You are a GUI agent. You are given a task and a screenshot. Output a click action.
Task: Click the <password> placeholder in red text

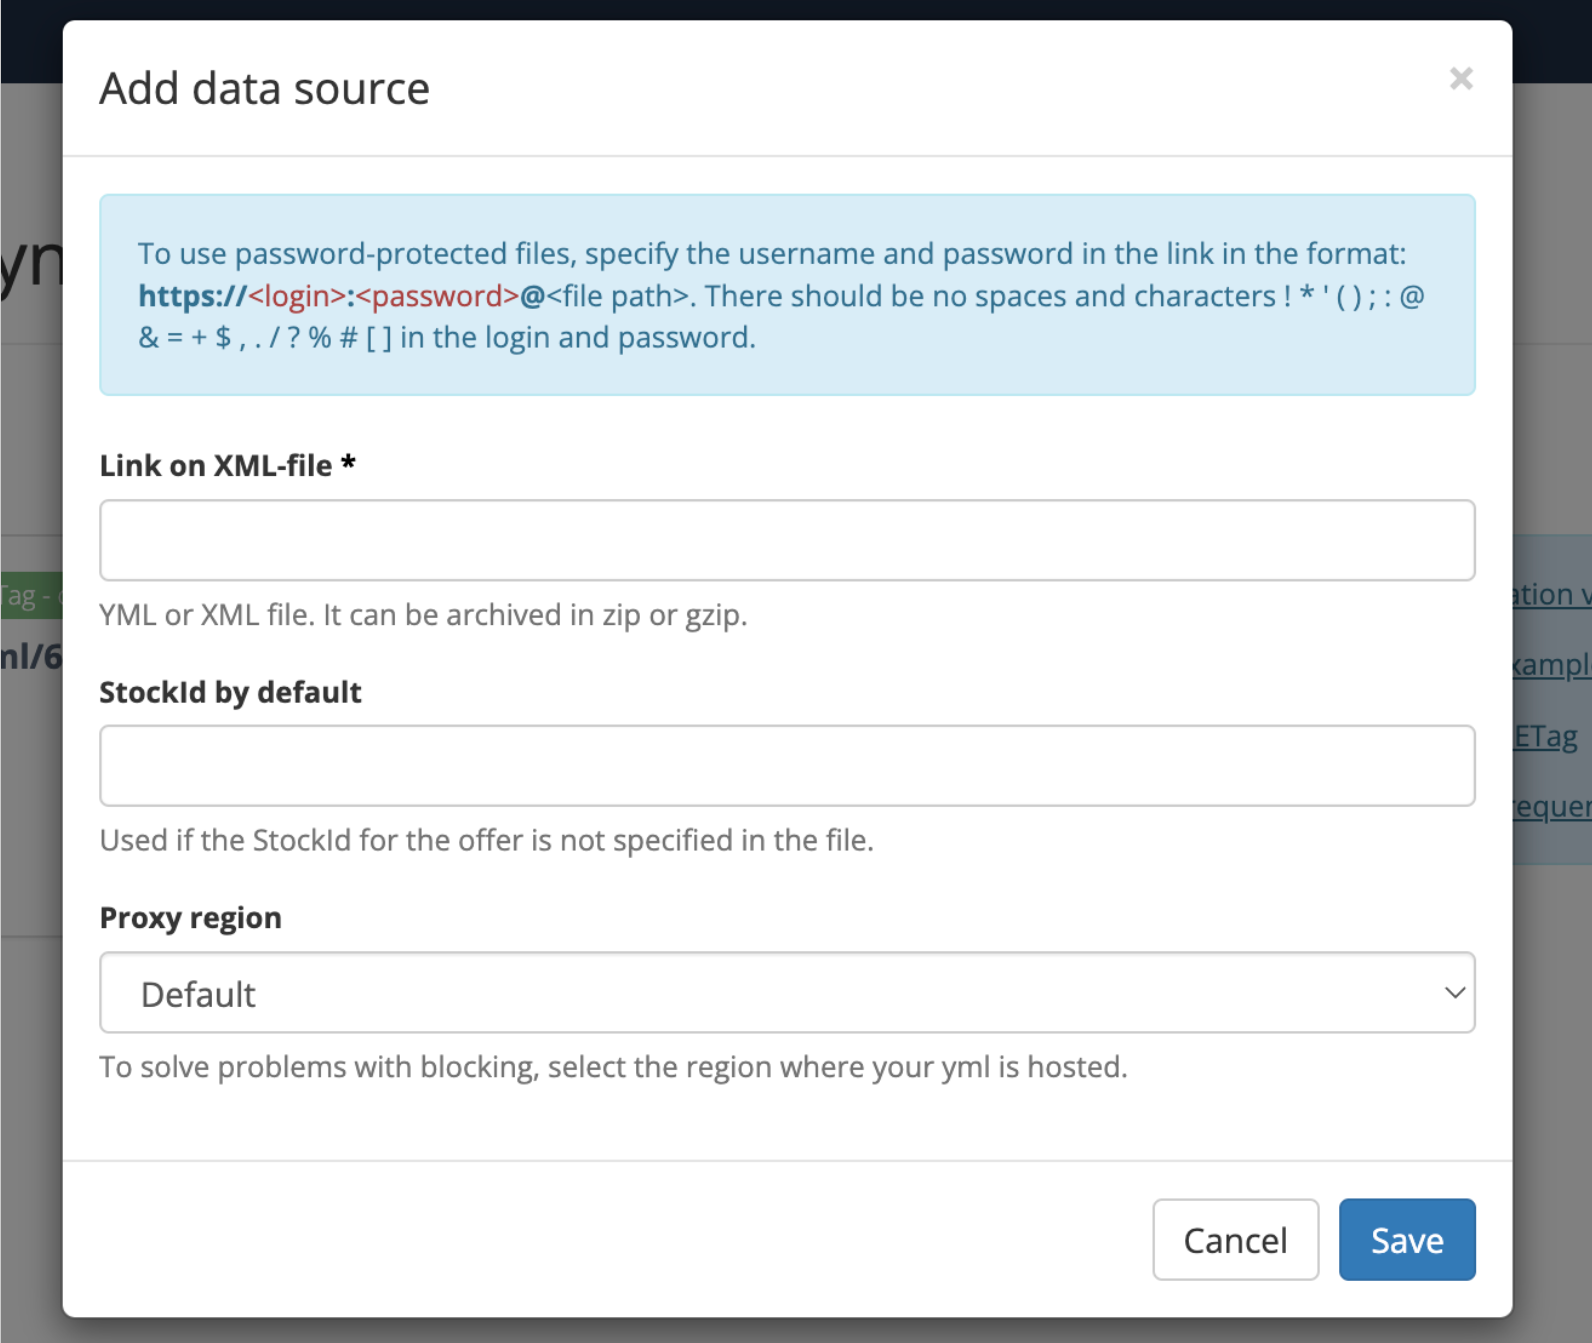coord(438,297)
